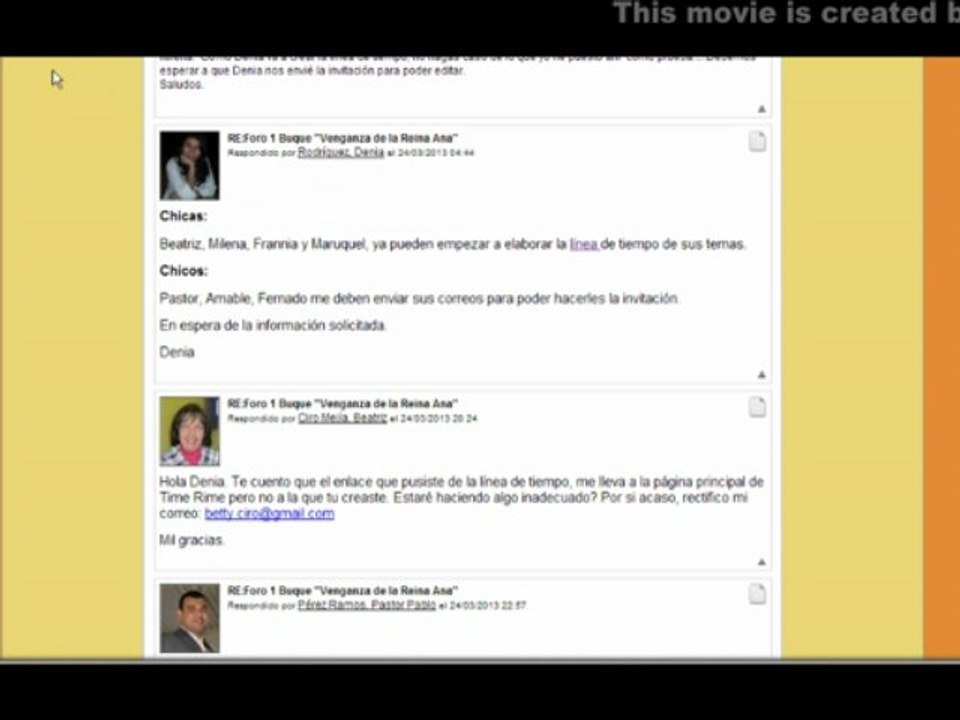Click the betty.ciro@gmail.com email link

[x=269, y=514]
